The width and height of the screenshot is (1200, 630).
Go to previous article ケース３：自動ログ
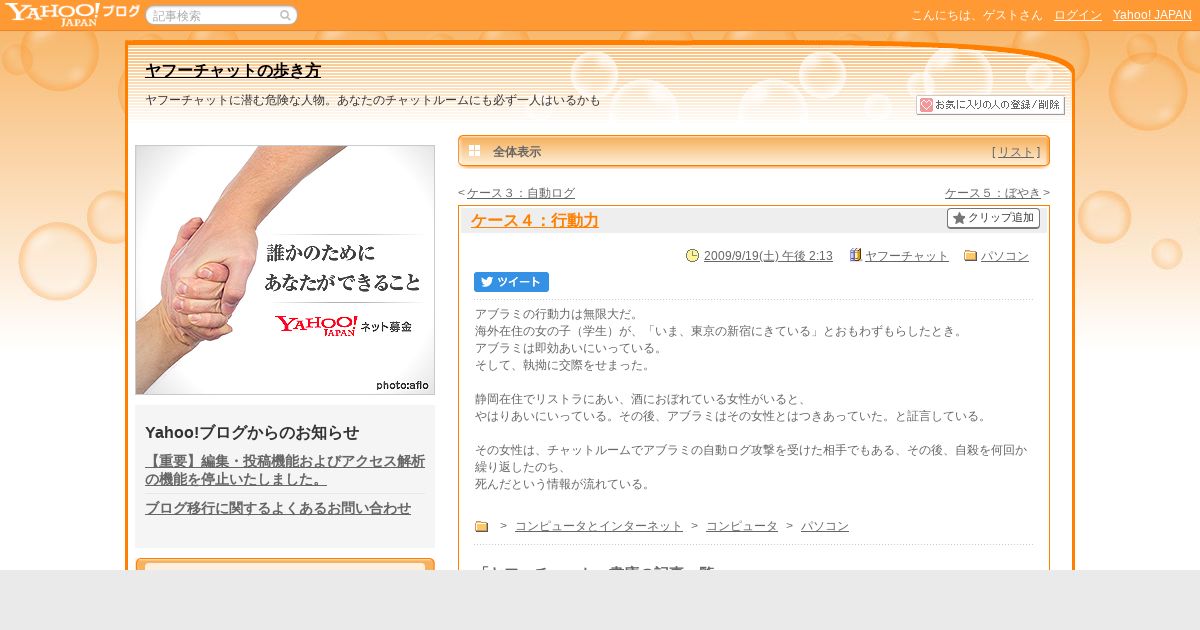coord(520,193)
